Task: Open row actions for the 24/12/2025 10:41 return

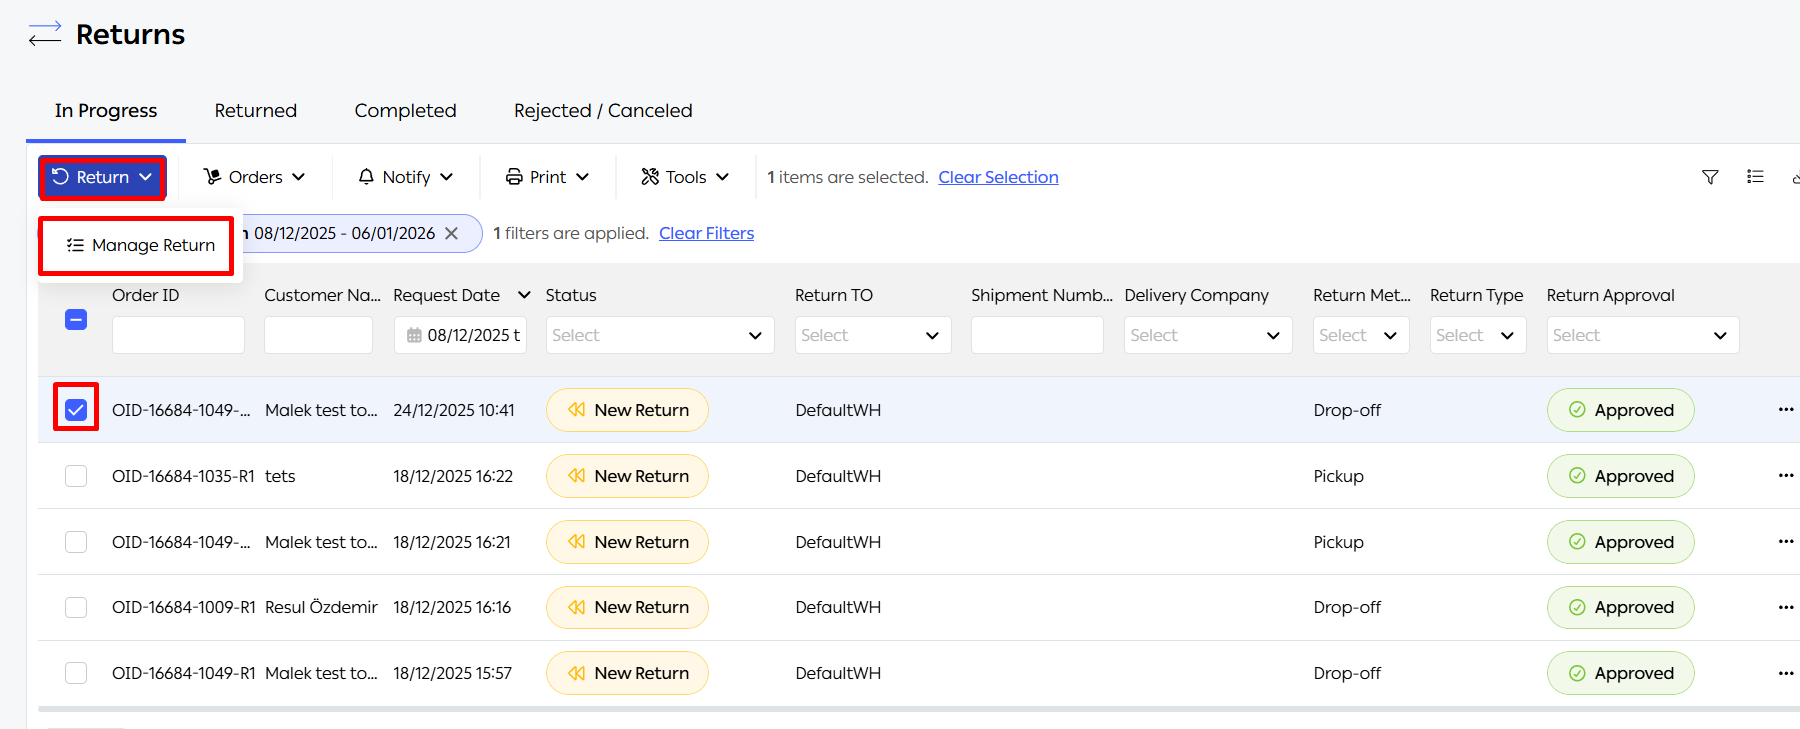Action: (1785, 410)
